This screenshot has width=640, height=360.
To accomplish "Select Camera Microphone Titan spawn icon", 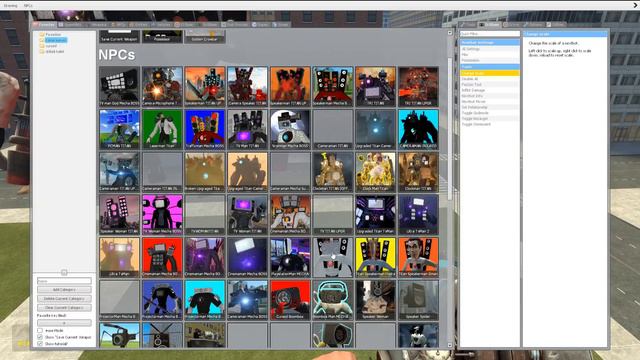I will coord(162,87).
